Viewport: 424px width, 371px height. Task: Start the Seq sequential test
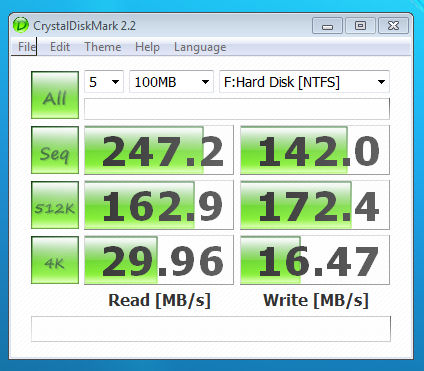coord(55,150)
